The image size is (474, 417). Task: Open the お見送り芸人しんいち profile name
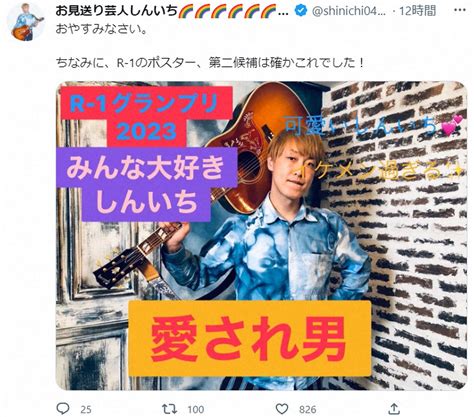[x=116, y=11]
